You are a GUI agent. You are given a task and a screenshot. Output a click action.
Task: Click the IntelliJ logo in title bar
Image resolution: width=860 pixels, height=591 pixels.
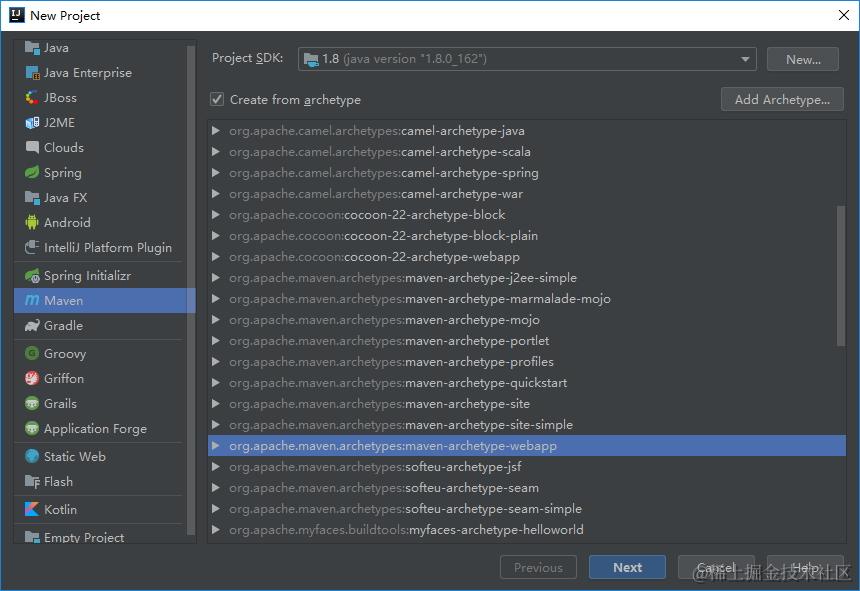[x=17, y=15]
